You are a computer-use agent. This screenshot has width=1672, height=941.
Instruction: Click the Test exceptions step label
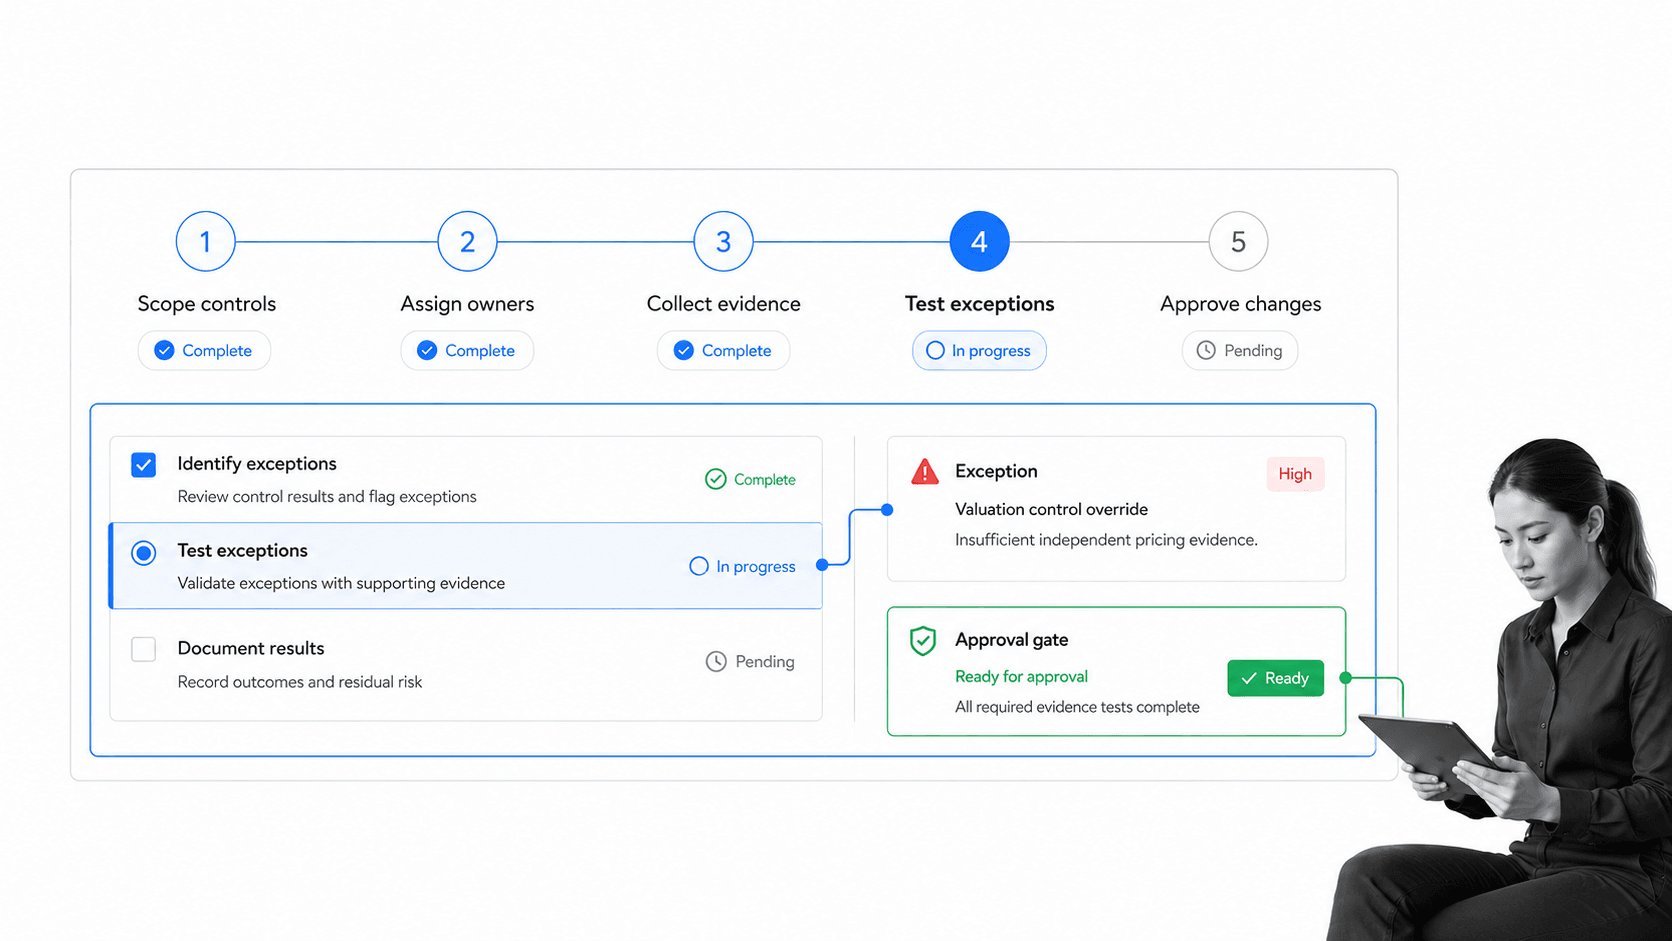click(x=979, y=304)
